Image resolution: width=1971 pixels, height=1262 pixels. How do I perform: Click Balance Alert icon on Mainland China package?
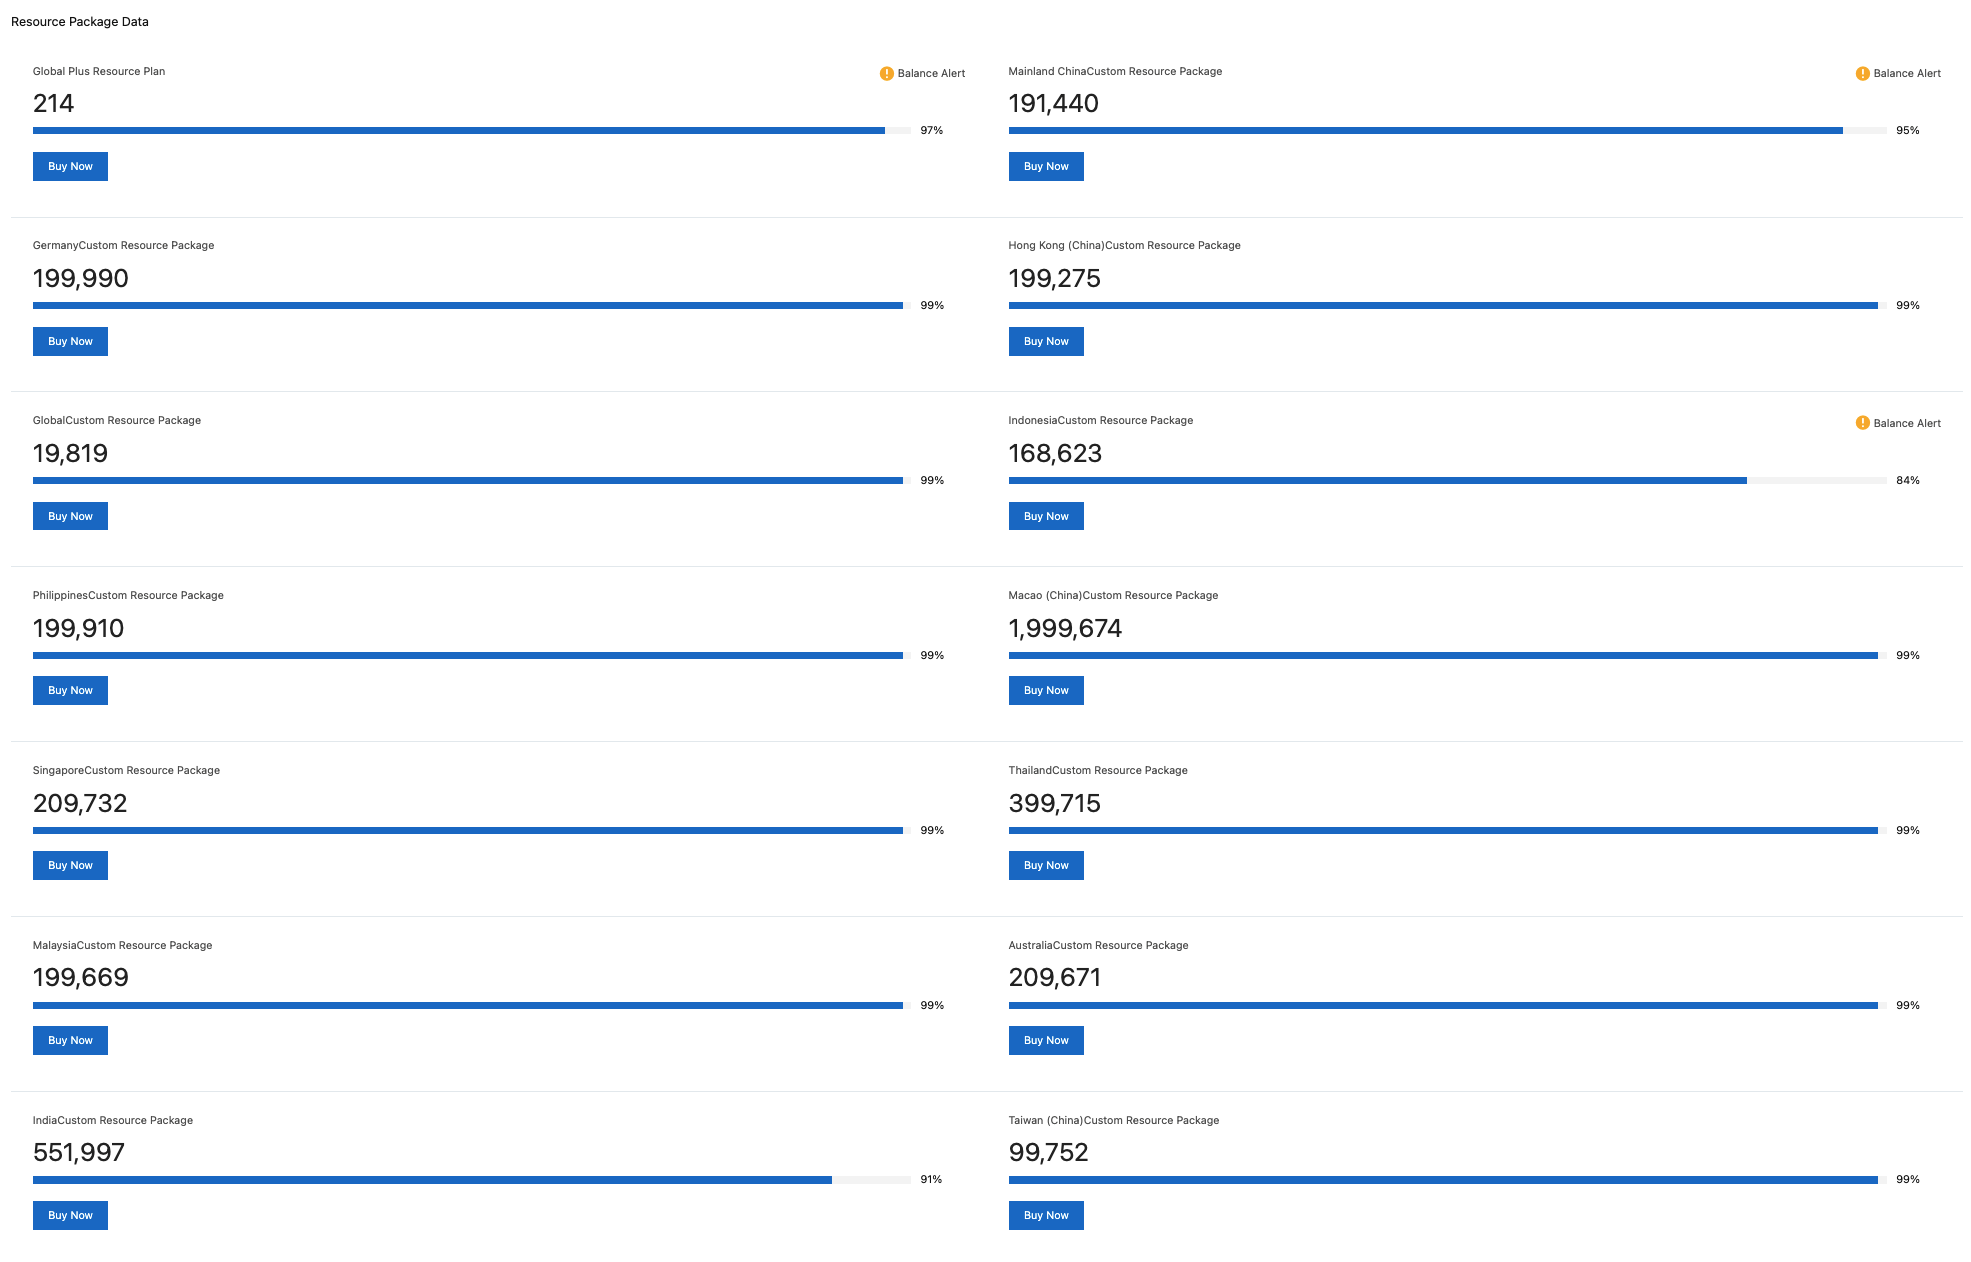(1862, 73)
